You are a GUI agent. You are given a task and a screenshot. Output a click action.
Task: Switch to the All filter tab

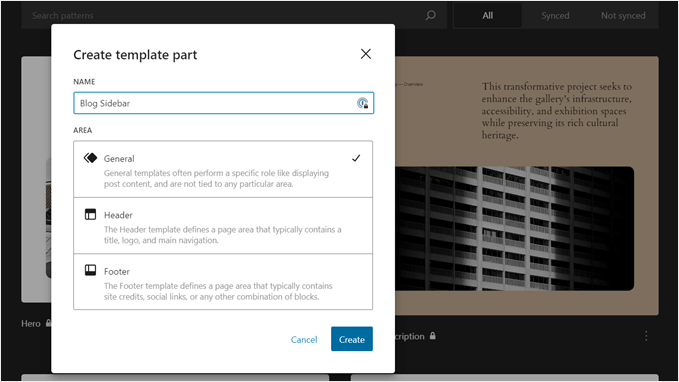[488, 16]
